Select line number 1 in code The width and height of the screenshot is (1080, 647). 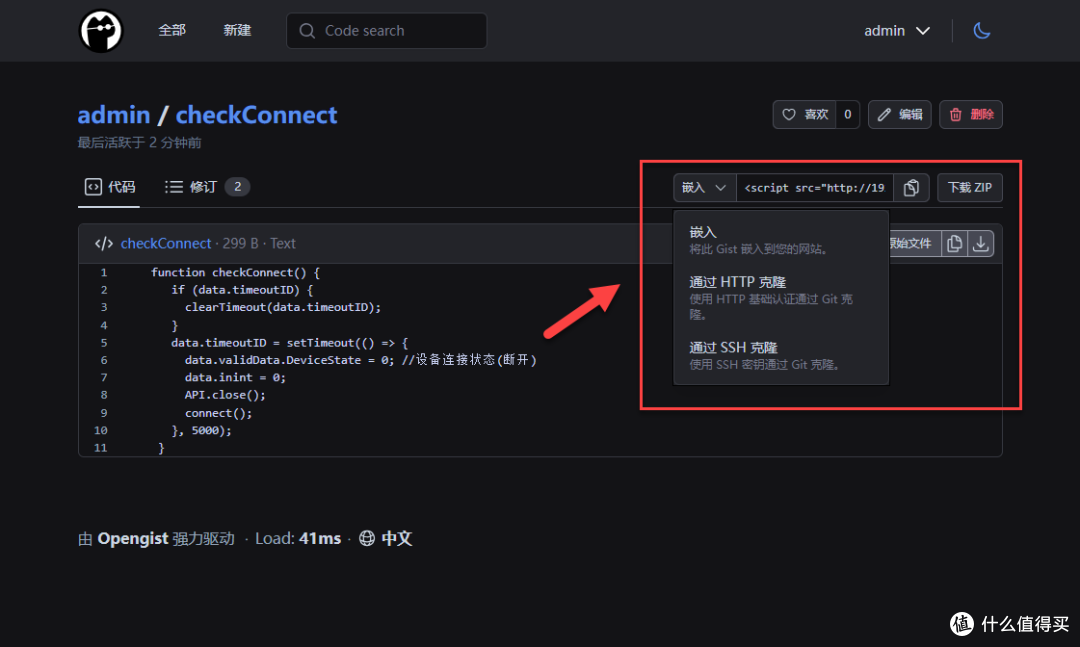(103, 272)
